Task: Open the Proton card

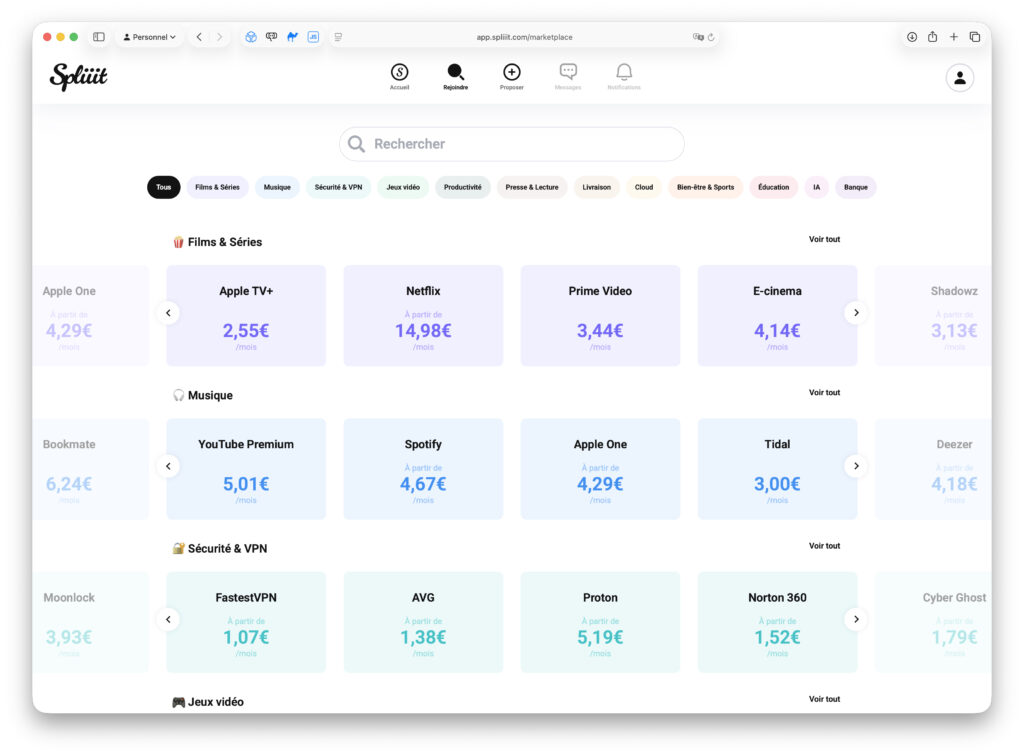Action: (x=600, y=623)
